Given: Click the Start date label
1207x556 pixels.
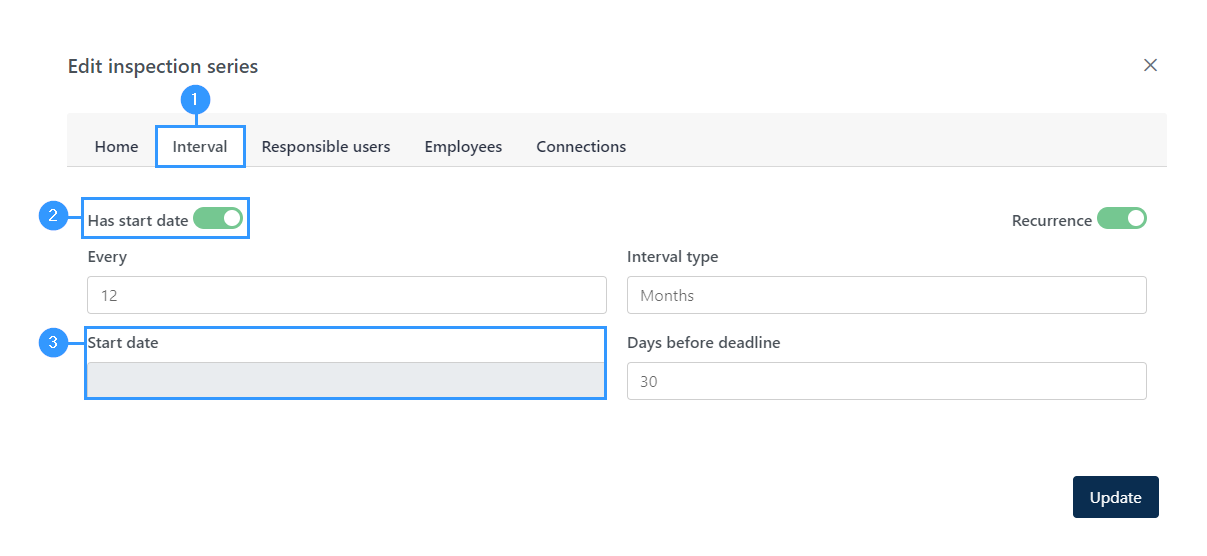Looking at the screenshot, I should (x=123, y=342).
